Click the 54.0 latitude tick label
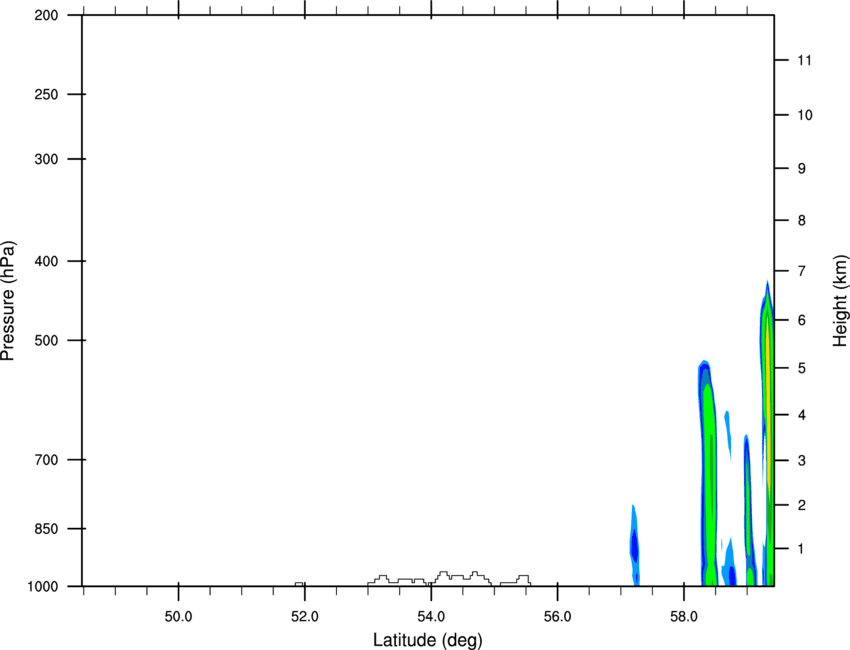This screenshot has width=850, height=650. 431,617
